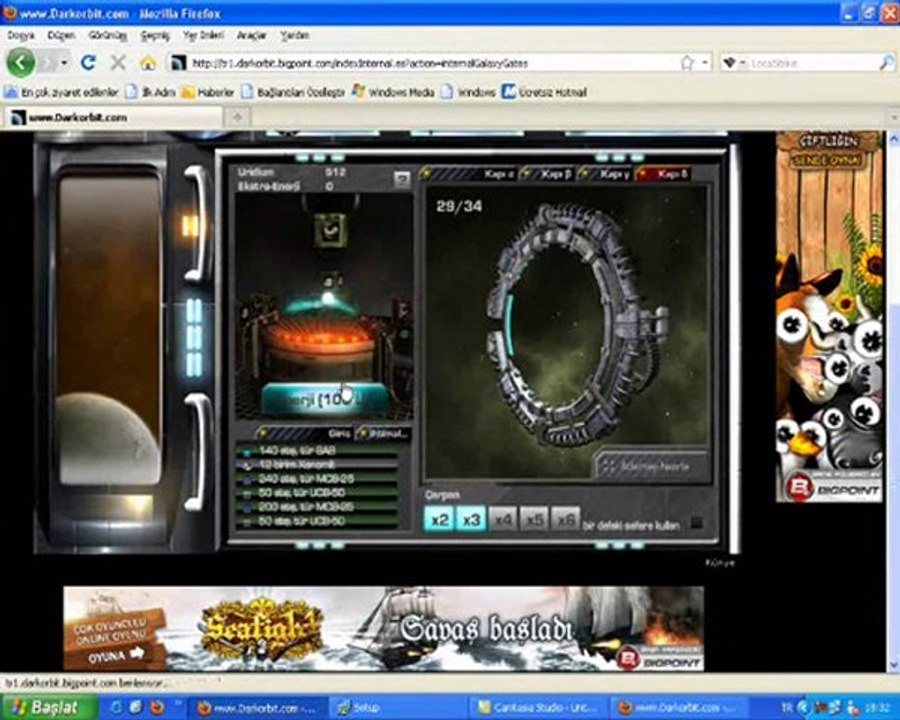The image size is (900, 720).
Task: Switch to the Setup taskbar window
Action: [396, 707]
